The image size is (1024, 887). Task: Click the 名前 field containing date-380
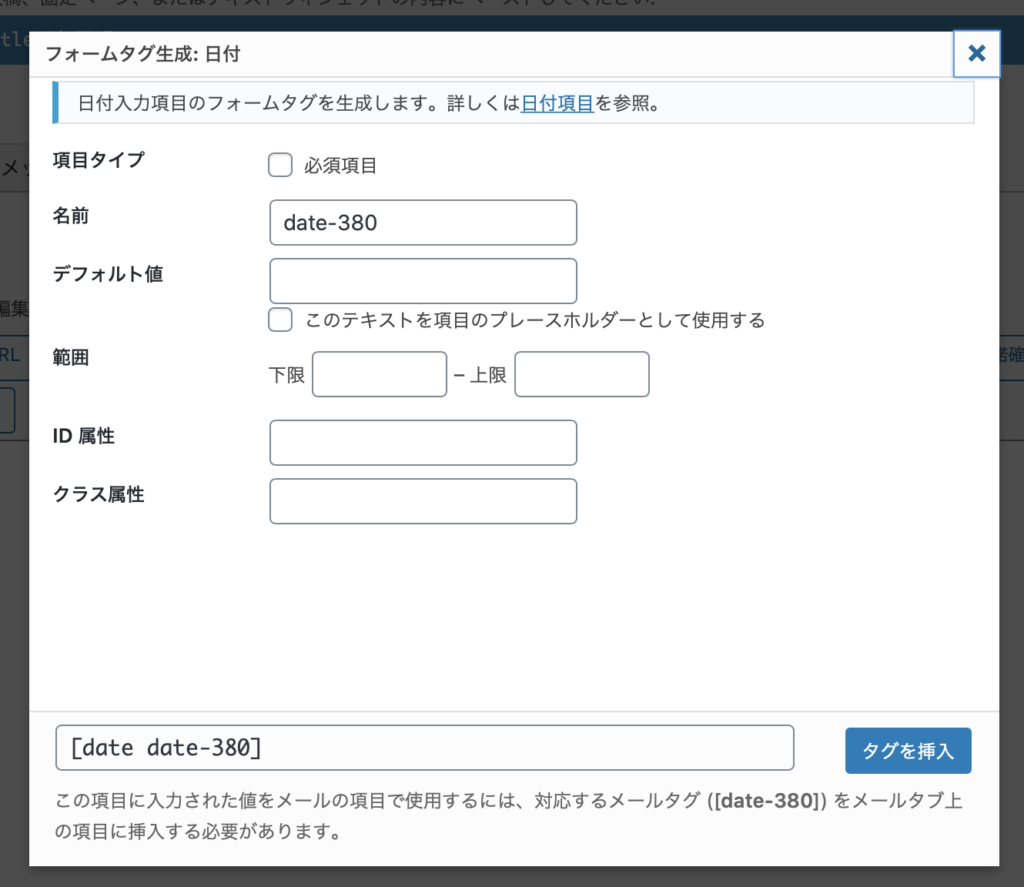click(422, 222)
